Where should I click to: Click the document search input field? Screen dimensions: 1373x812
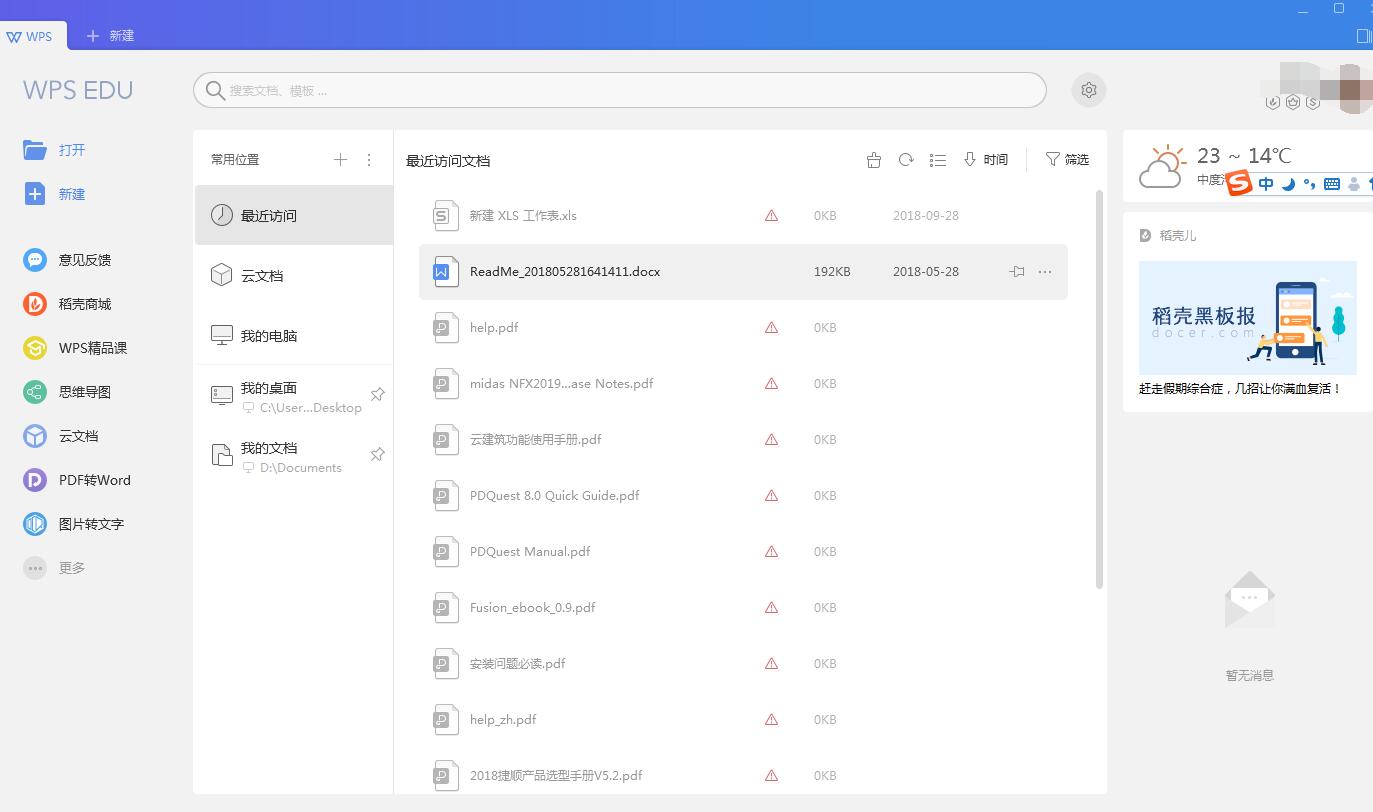620,90
